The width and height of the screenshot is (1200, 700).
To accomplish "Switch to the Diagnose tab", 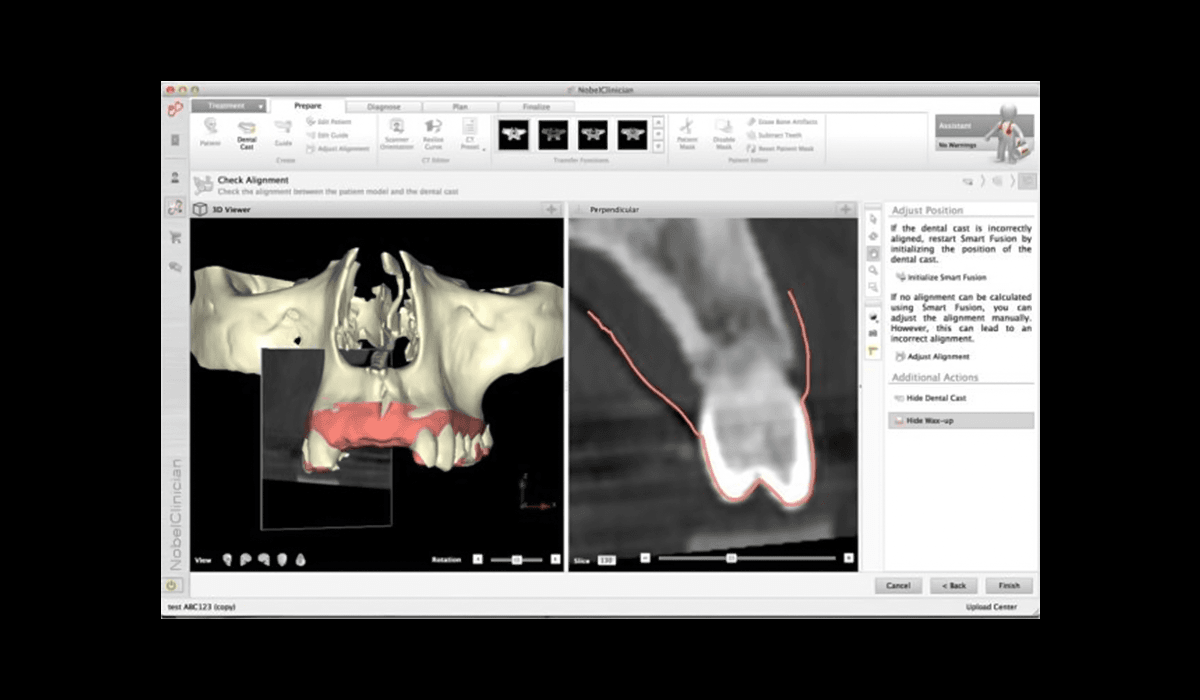I will [384, 106].
